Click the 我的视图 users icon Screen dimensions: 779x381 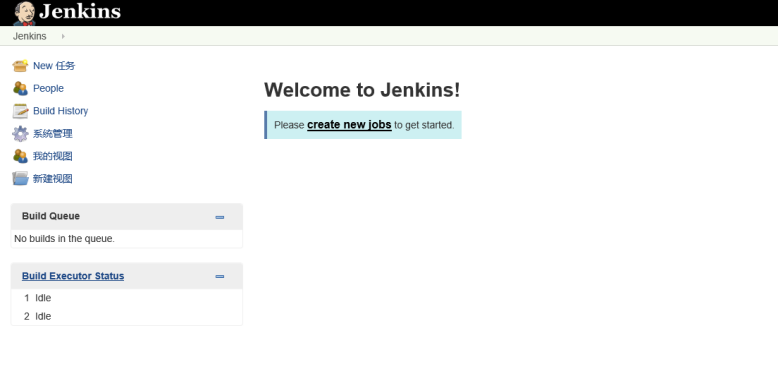point(20,156)
